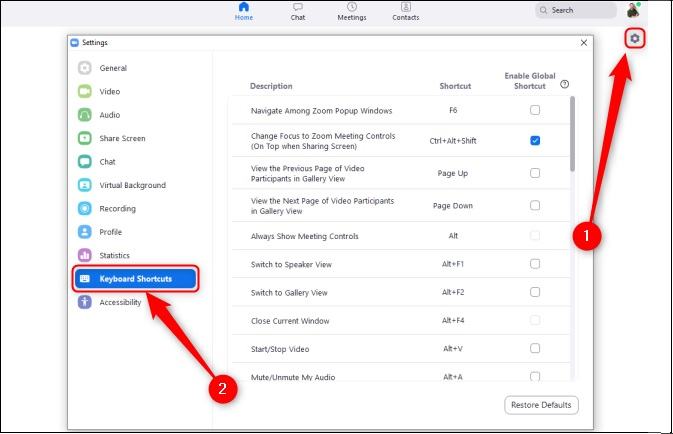Edit the Alt+F2 shortcut value
This screenshot has width=673, height=434.
(453, 292)
